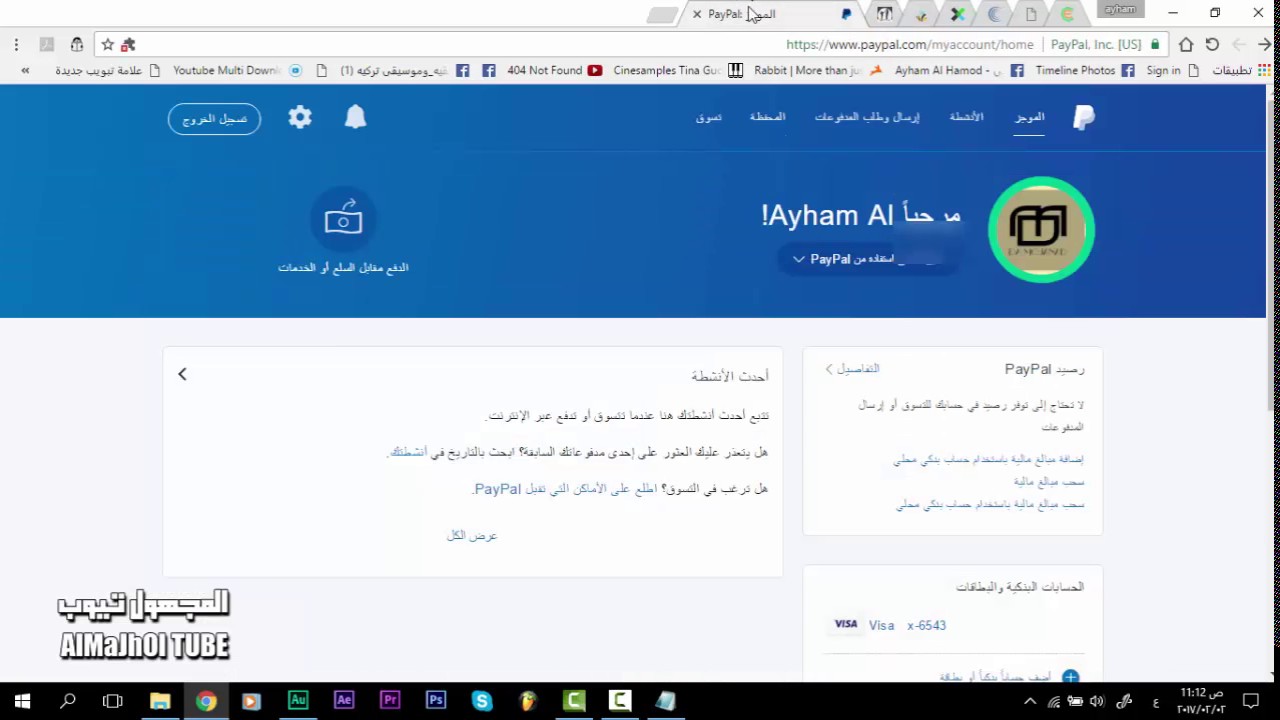Click the plus icon to add bank or card

[x=1070, y=677]
